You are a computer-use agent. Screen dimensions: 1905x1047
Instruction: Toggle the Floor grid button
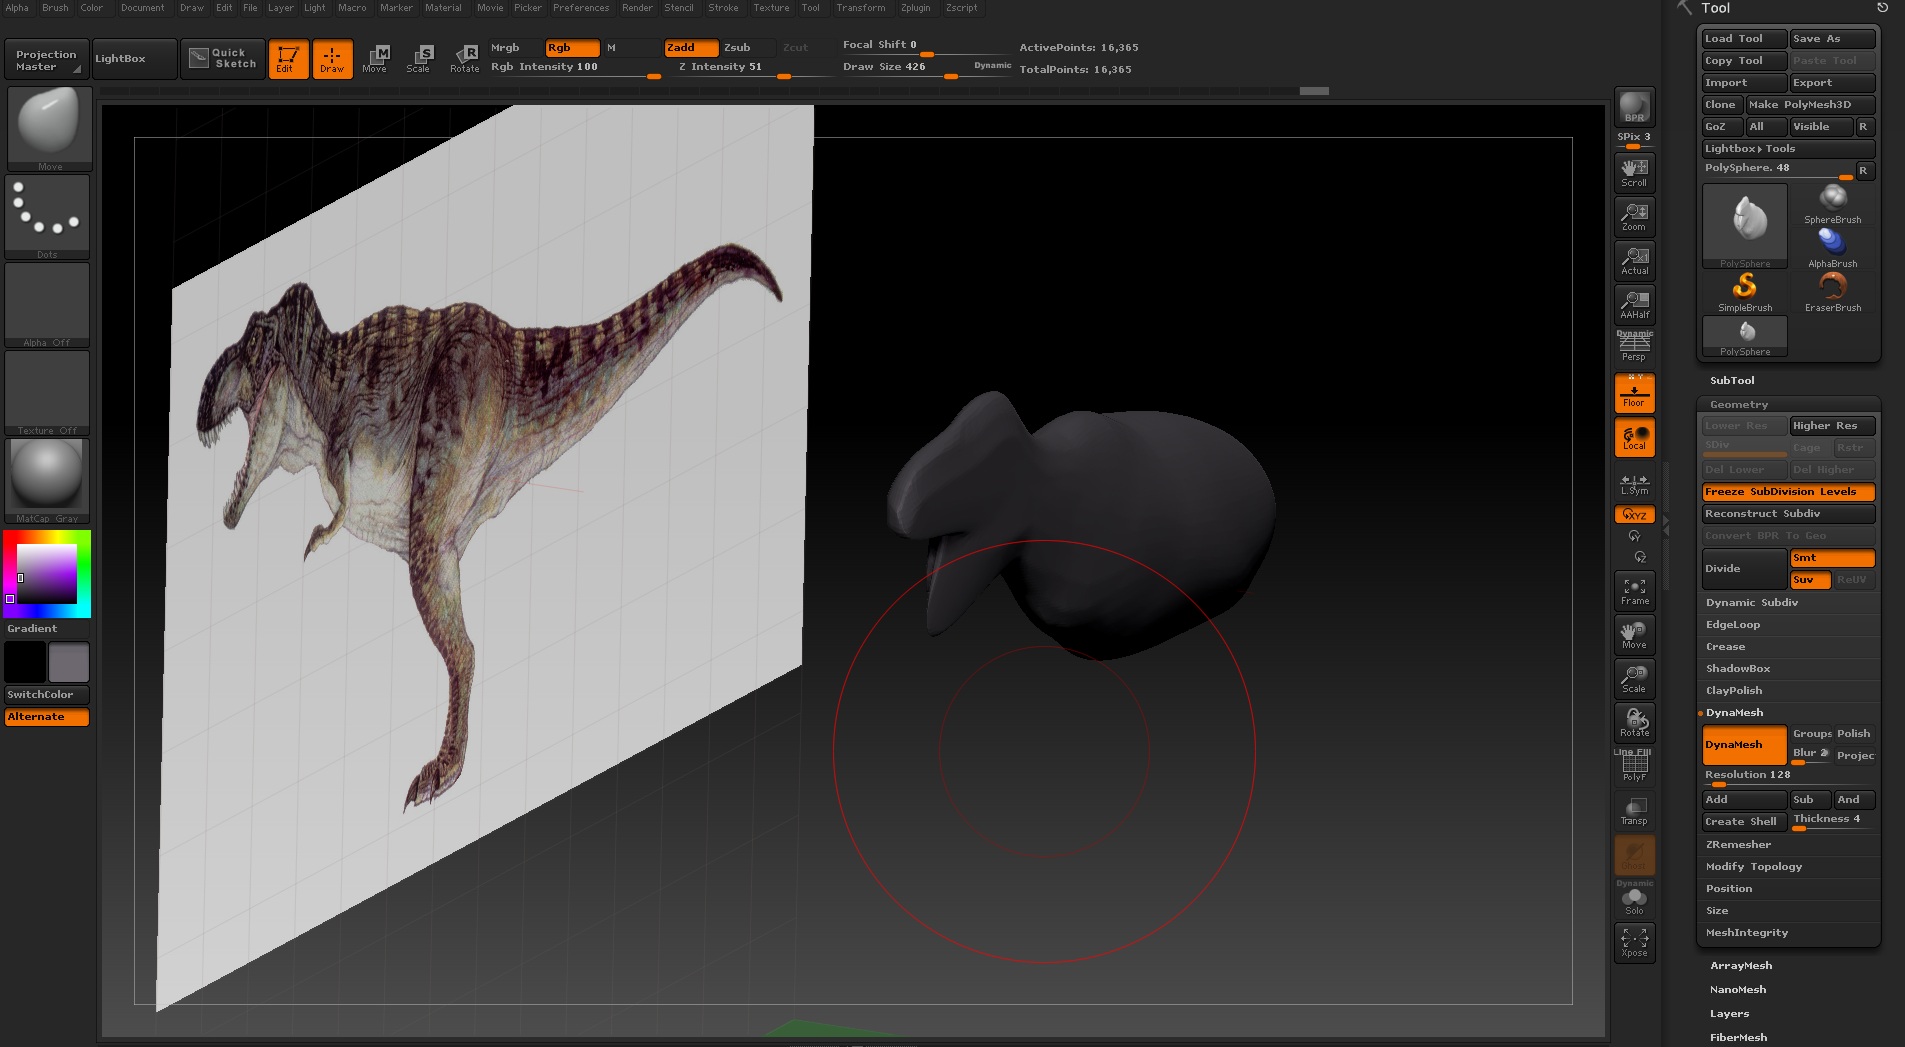(x=1634, y=393)
